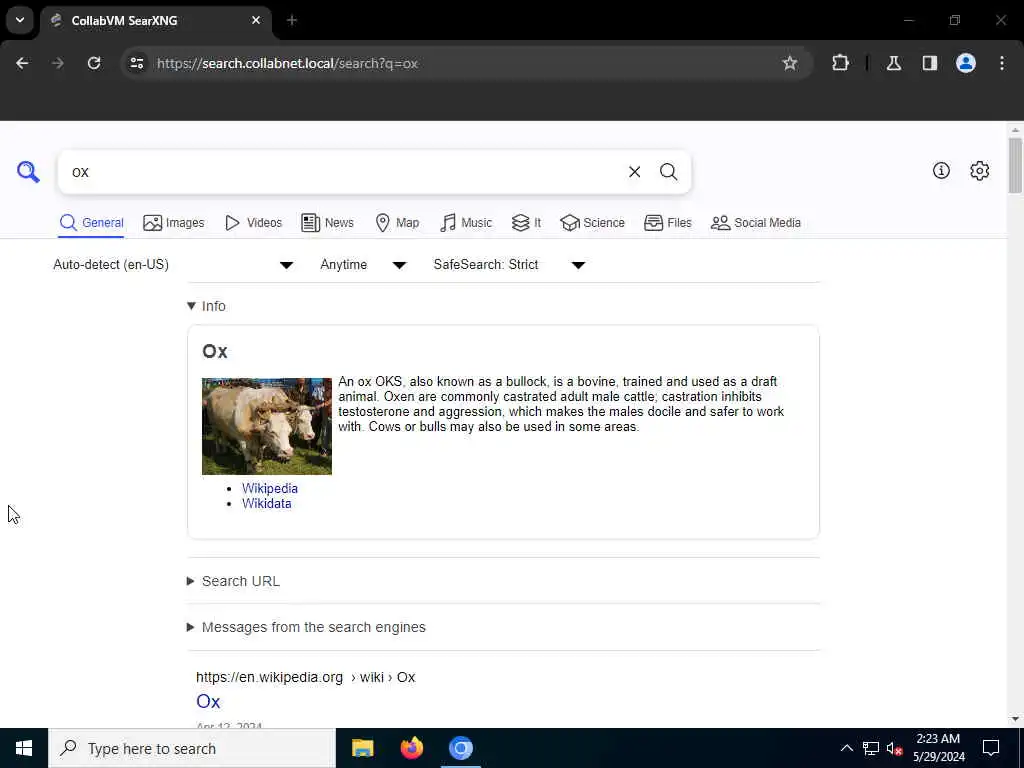Open preferences gear icon
This screenshot has height=768, width=1024.
(x=979, y=170)
